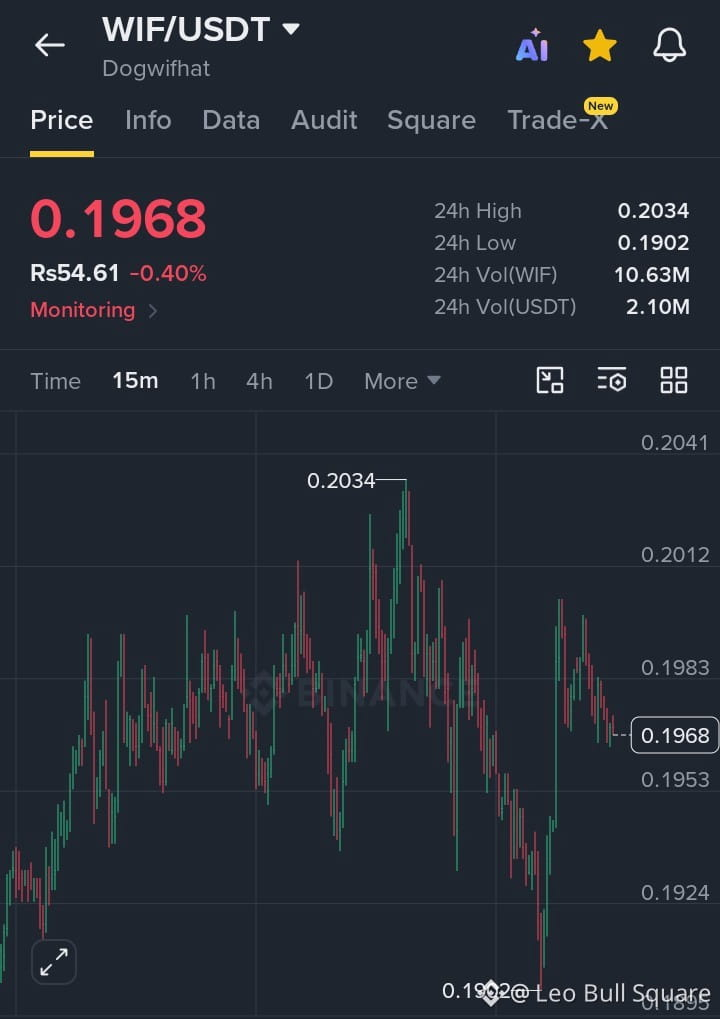Open the More timeframes dropdown
The height and width of the screenshot is (1019, 720).
coord(402,381)
